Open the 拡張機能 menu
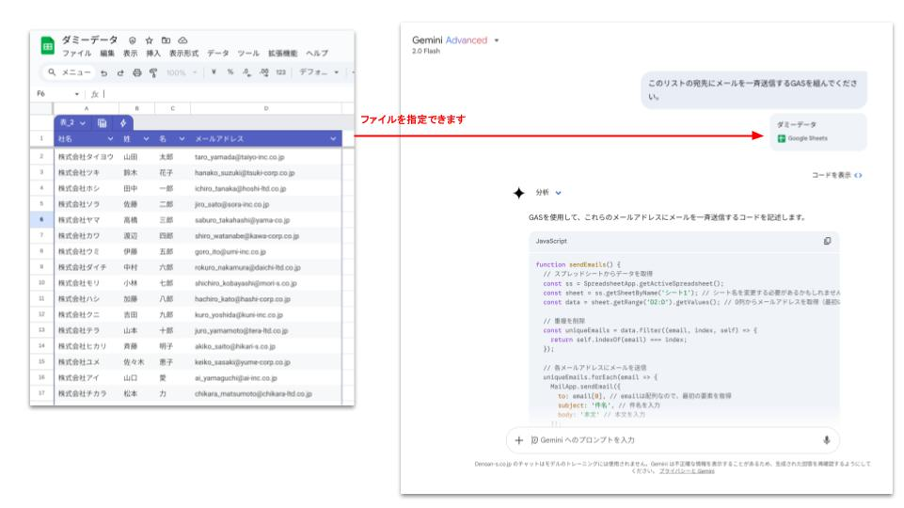This screenshot has height=508, width=904. tap(282, 54)
